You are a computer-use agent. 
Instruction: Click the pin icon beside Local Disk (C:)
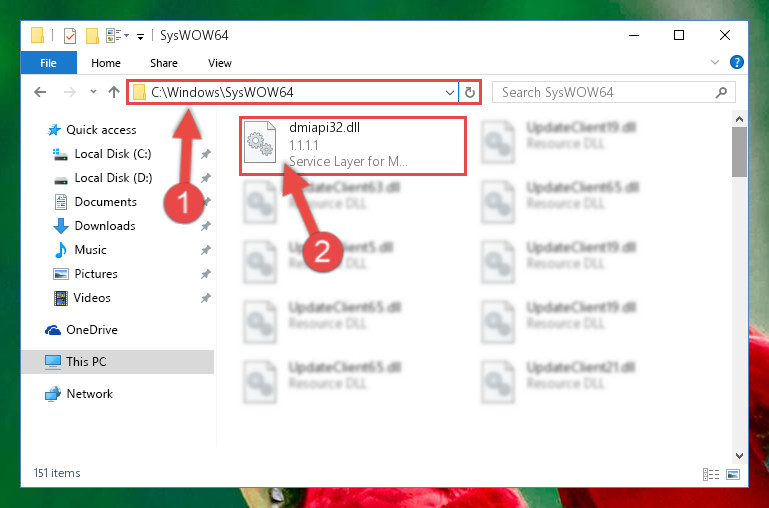205,154
